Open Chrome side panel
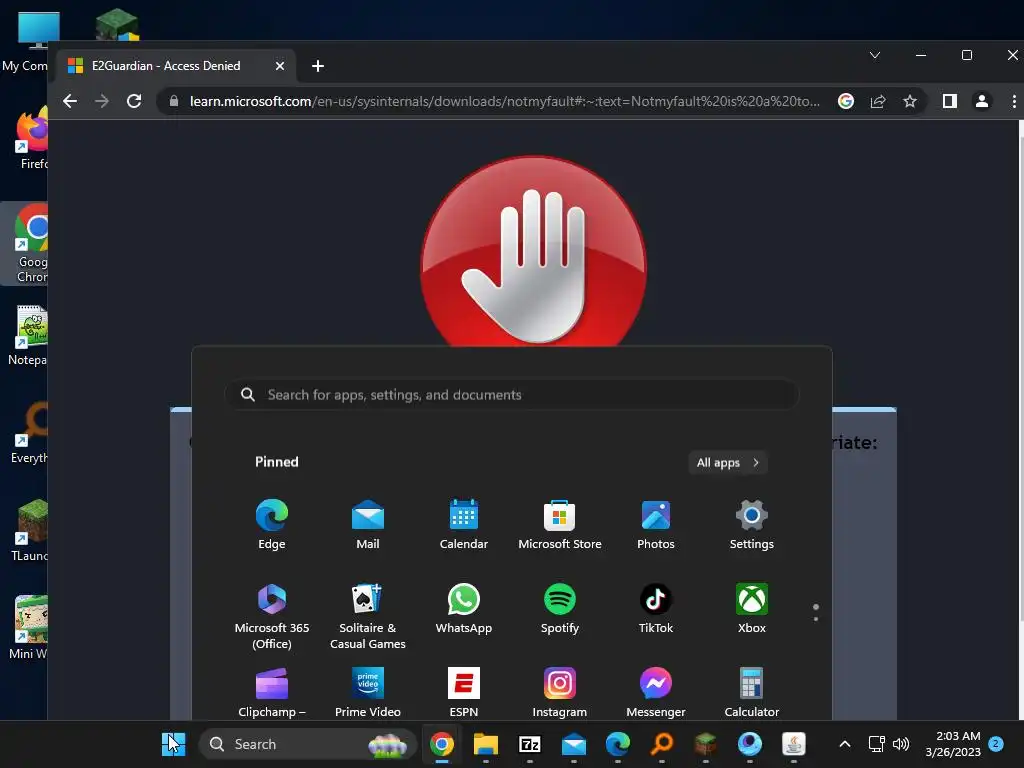 coord(950,101)
